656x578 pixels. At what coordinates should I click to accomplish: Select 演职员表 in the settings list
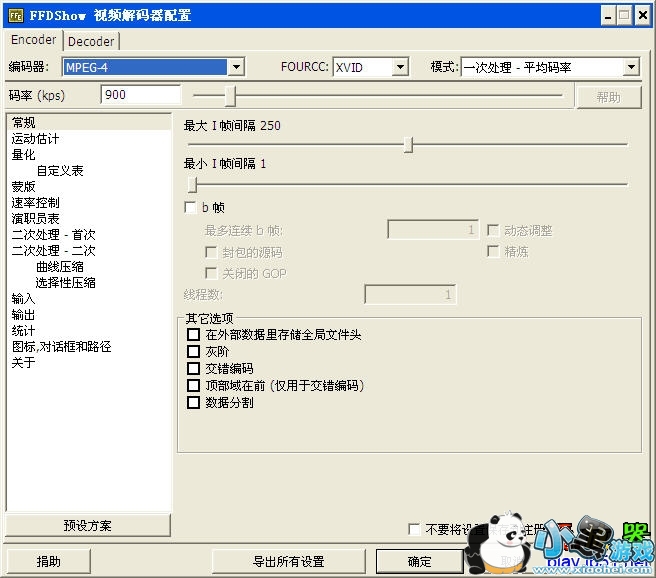coord(35,218)
